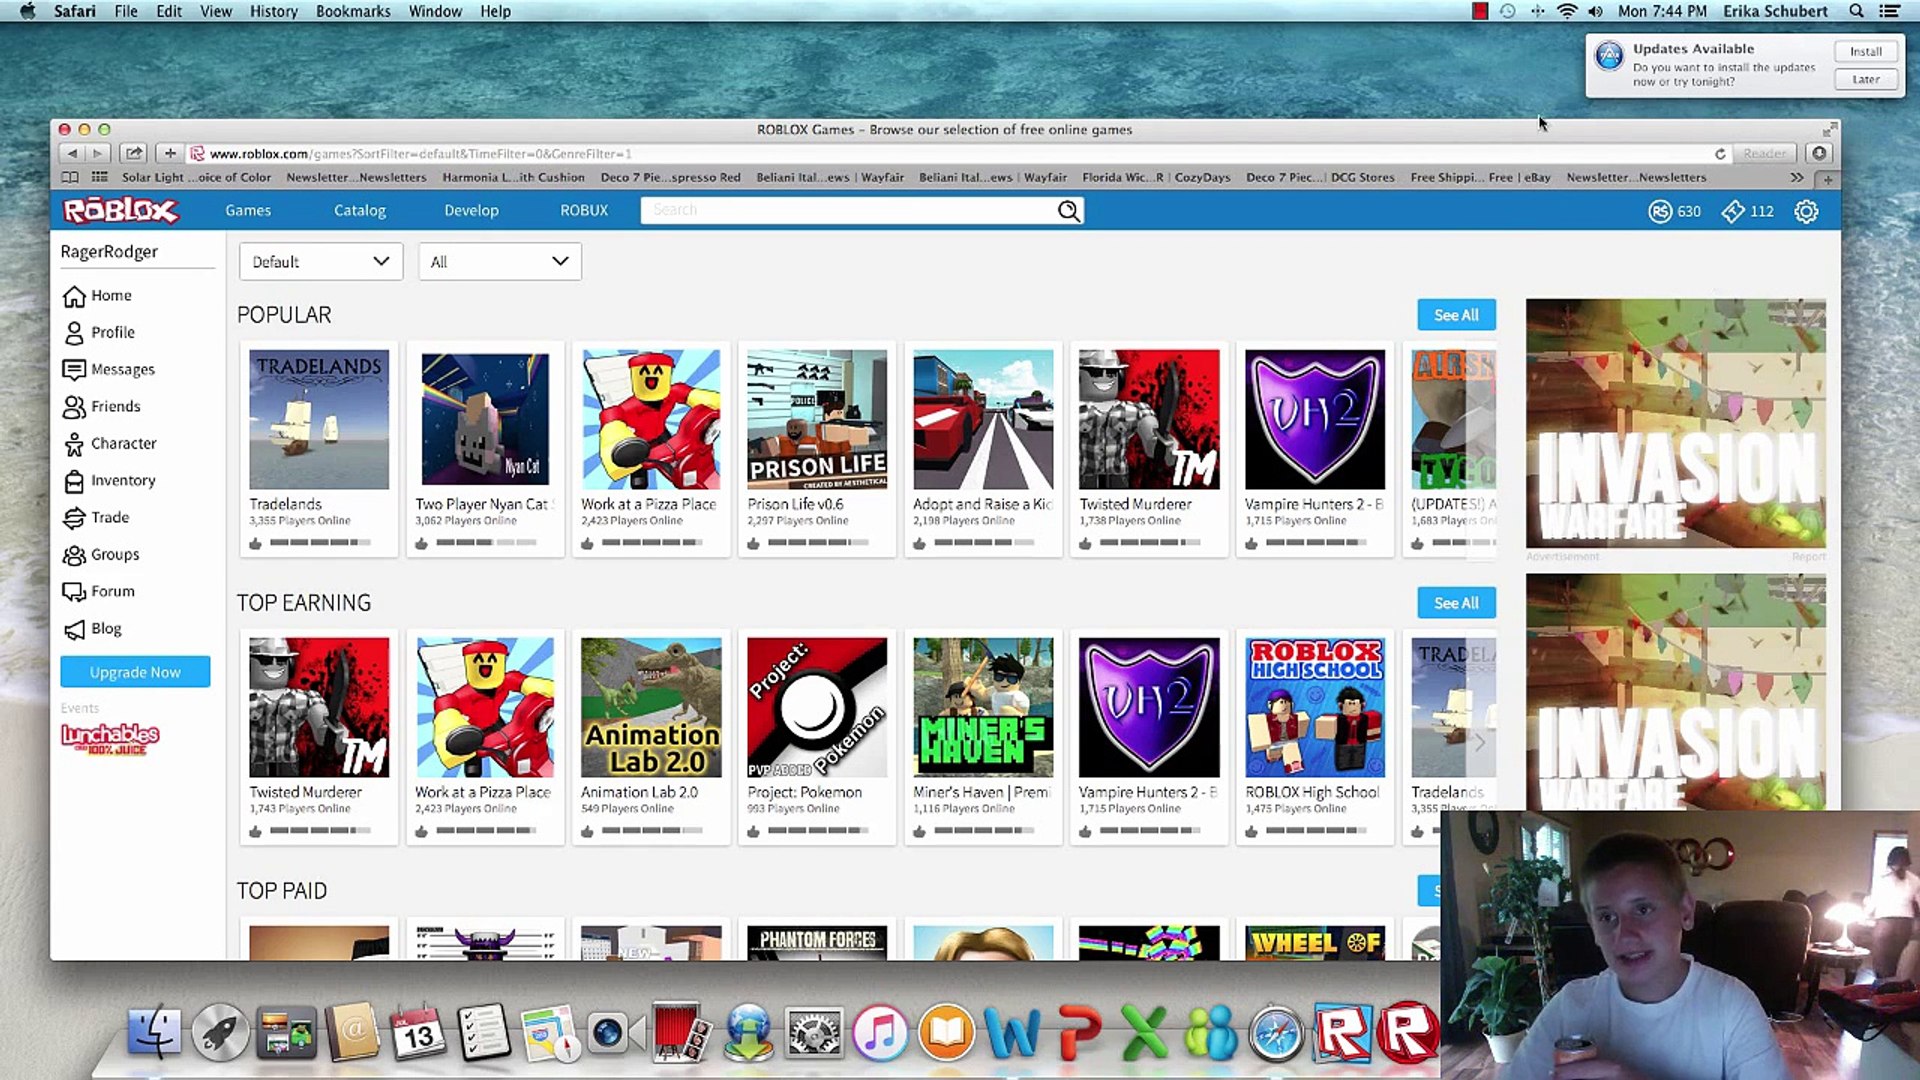
Task: Click the Safari reload page icon
Action: coord(1720,154)
